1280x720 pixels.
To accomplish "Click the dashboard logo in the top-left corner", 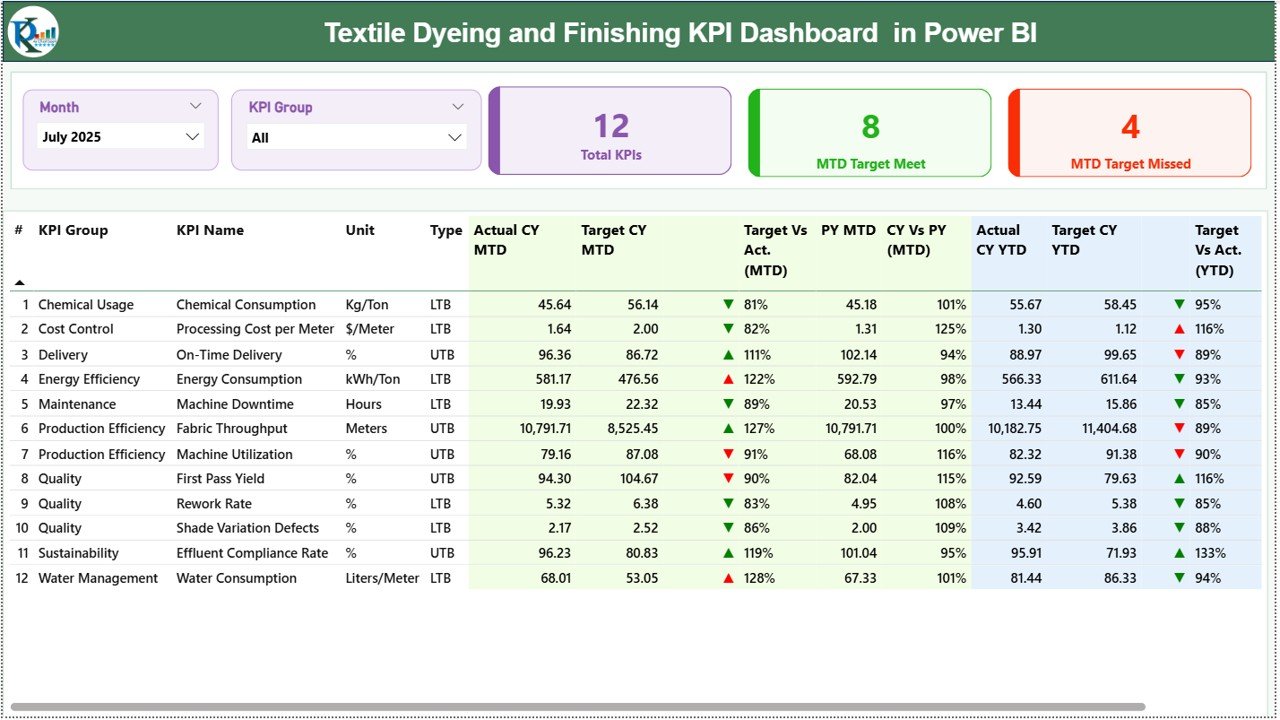I will pos(33,32).
